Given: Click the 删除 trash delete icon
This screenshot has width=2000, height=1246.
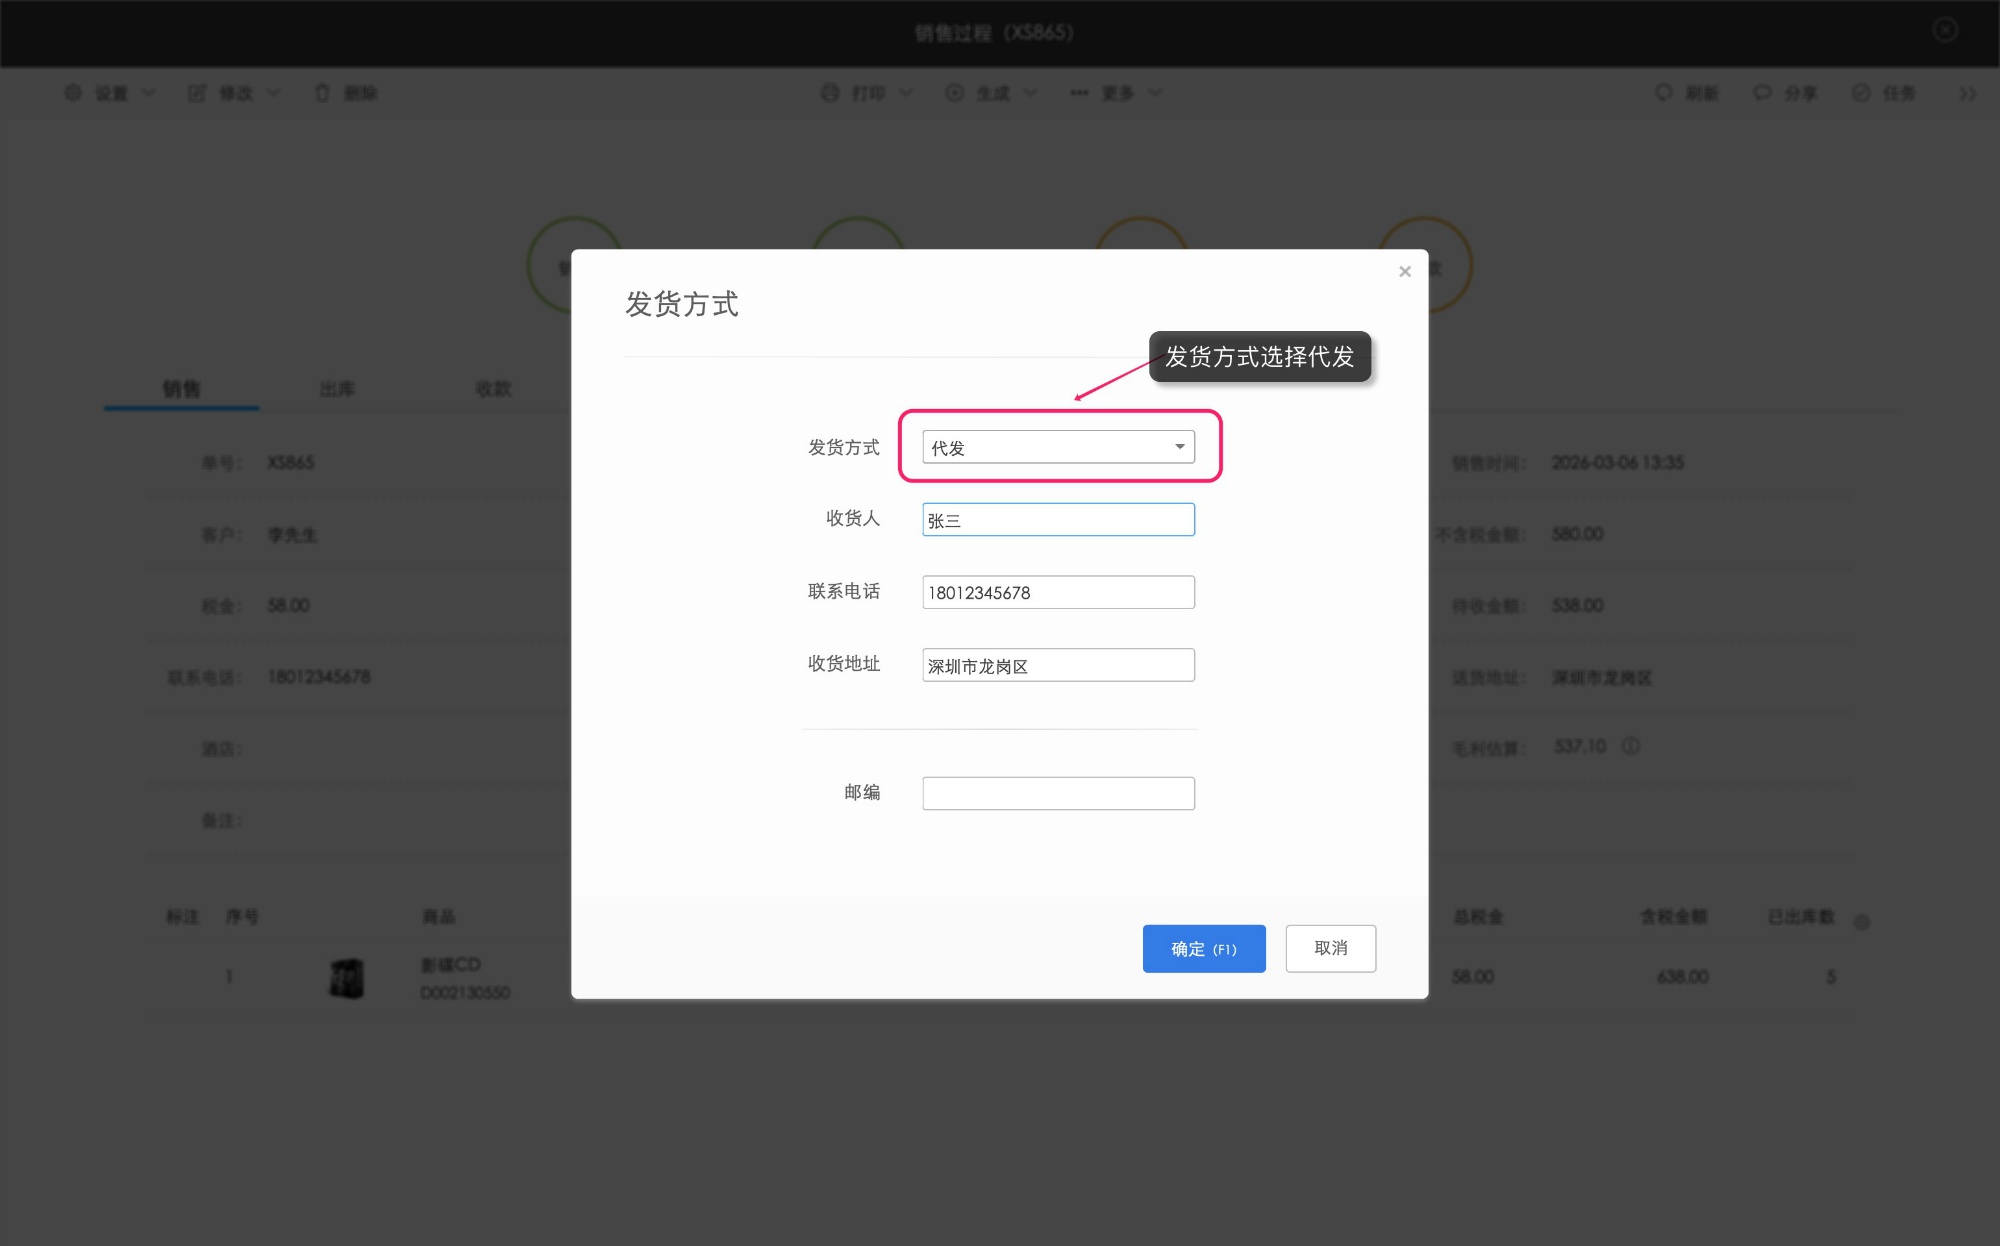Looking at the screenshot, I should (322, 92).
